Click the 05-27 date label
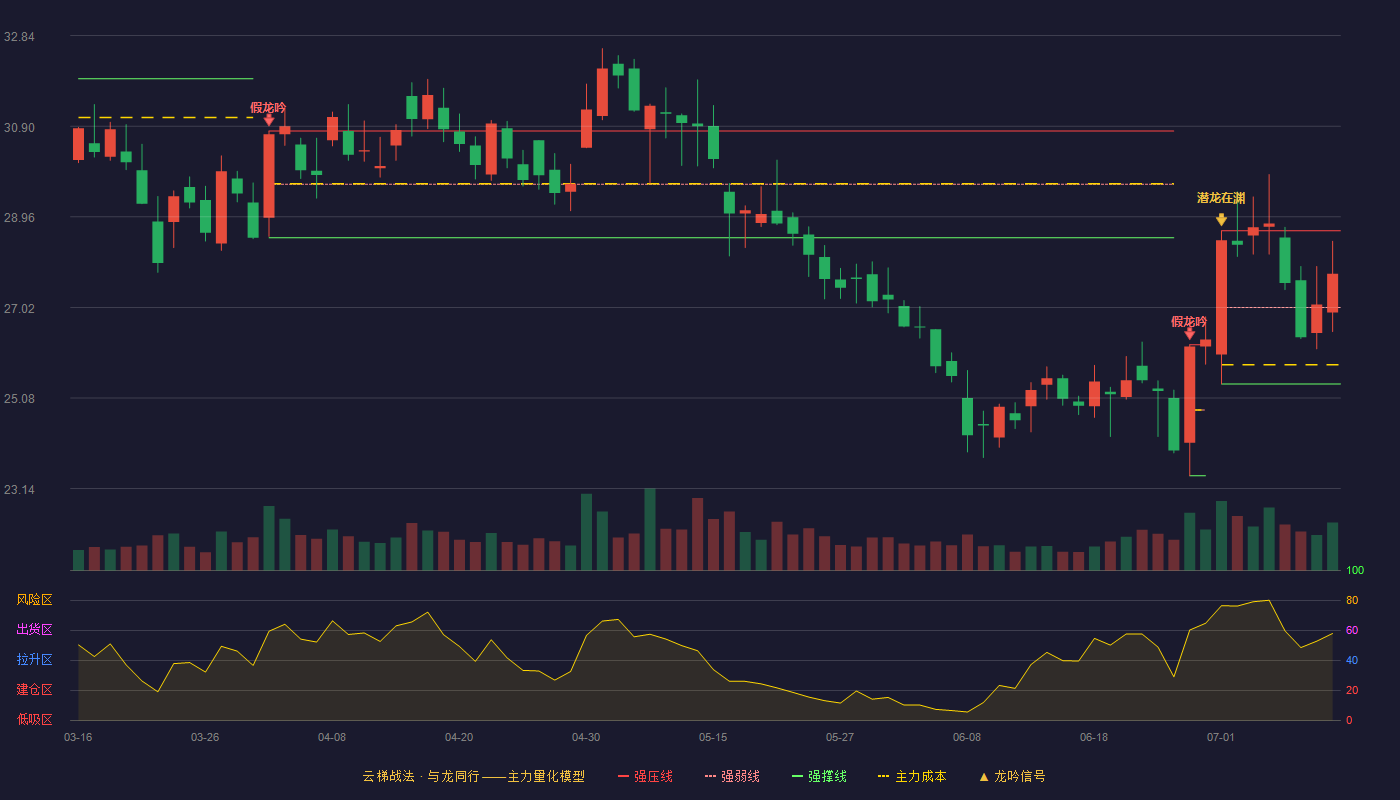The width and height of the screenshot is (1400, 800). click(840, 737)
